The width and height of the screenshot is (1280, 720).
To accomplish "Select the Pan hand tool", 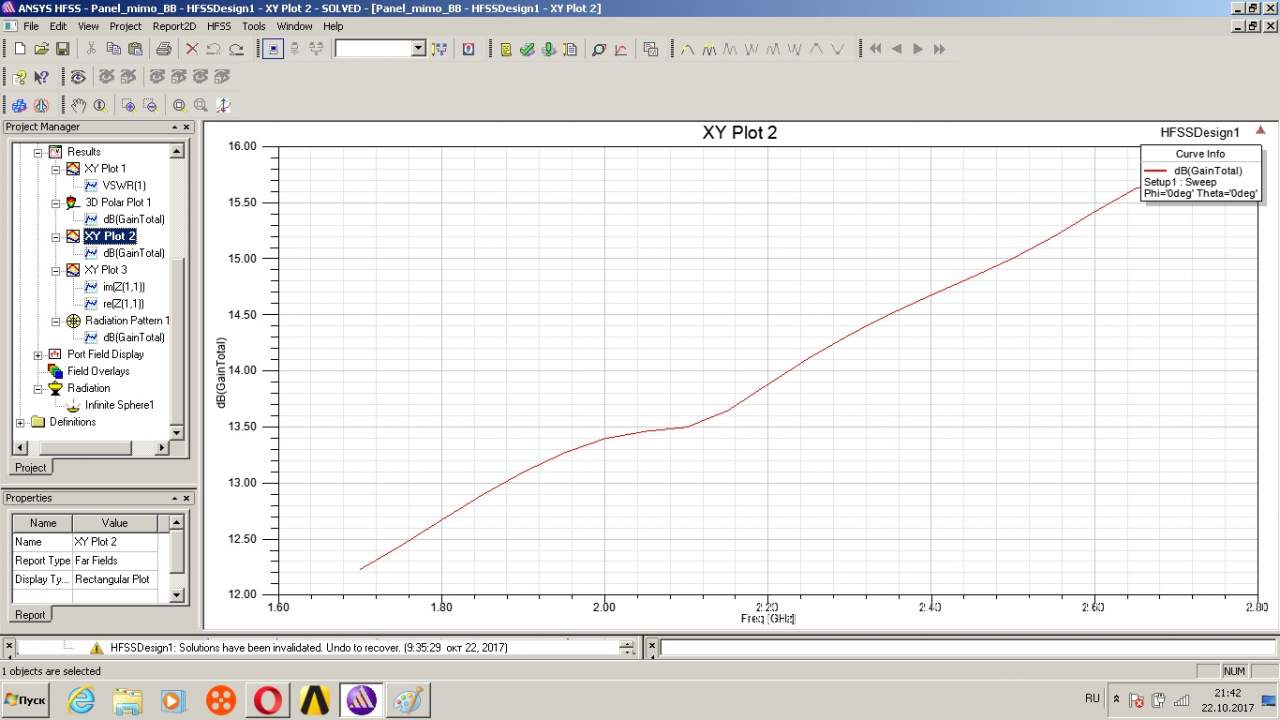I will (78, 105).
